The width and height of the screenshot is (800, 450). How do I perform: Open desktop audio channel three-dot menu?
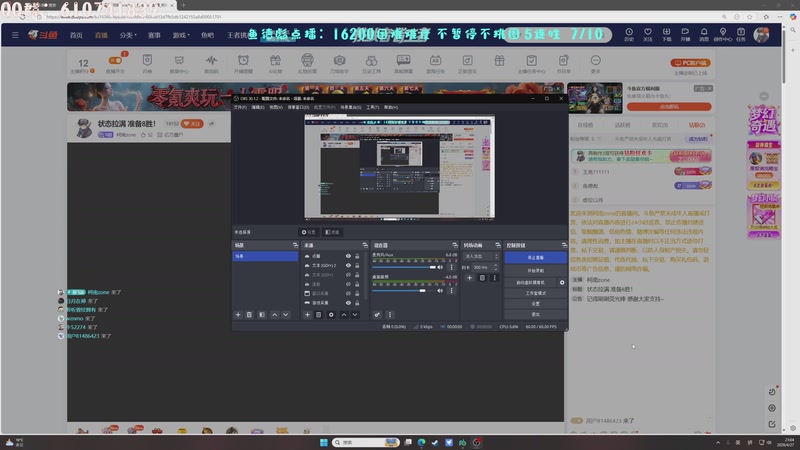point(451,291)
